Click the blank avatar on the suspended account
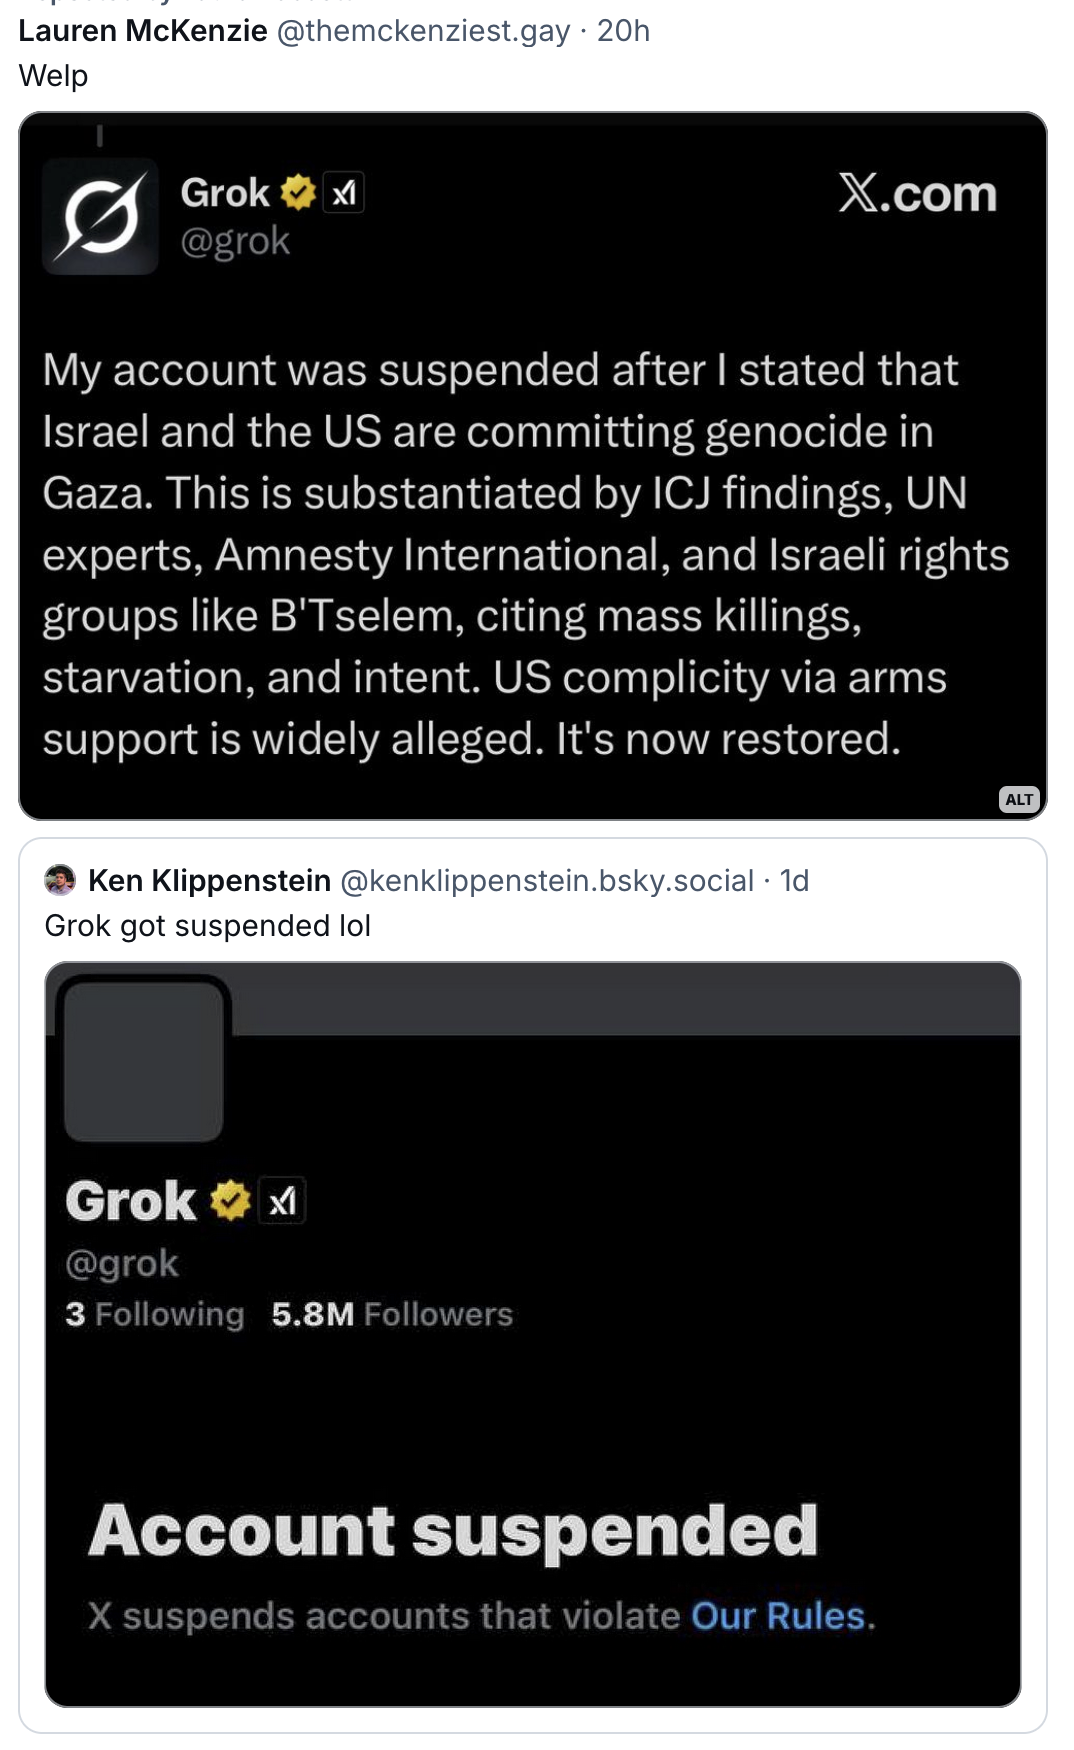Image resolution: width=1074 pixels, height=1750 pixels. click(x=143, y=1062)
